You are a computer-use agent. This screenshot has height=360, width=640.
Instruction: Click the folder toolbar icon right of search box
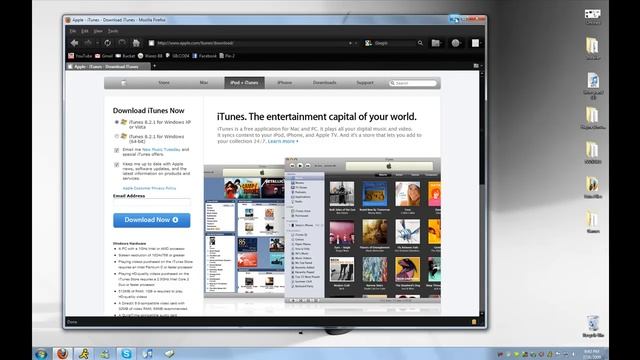[436, 43]
